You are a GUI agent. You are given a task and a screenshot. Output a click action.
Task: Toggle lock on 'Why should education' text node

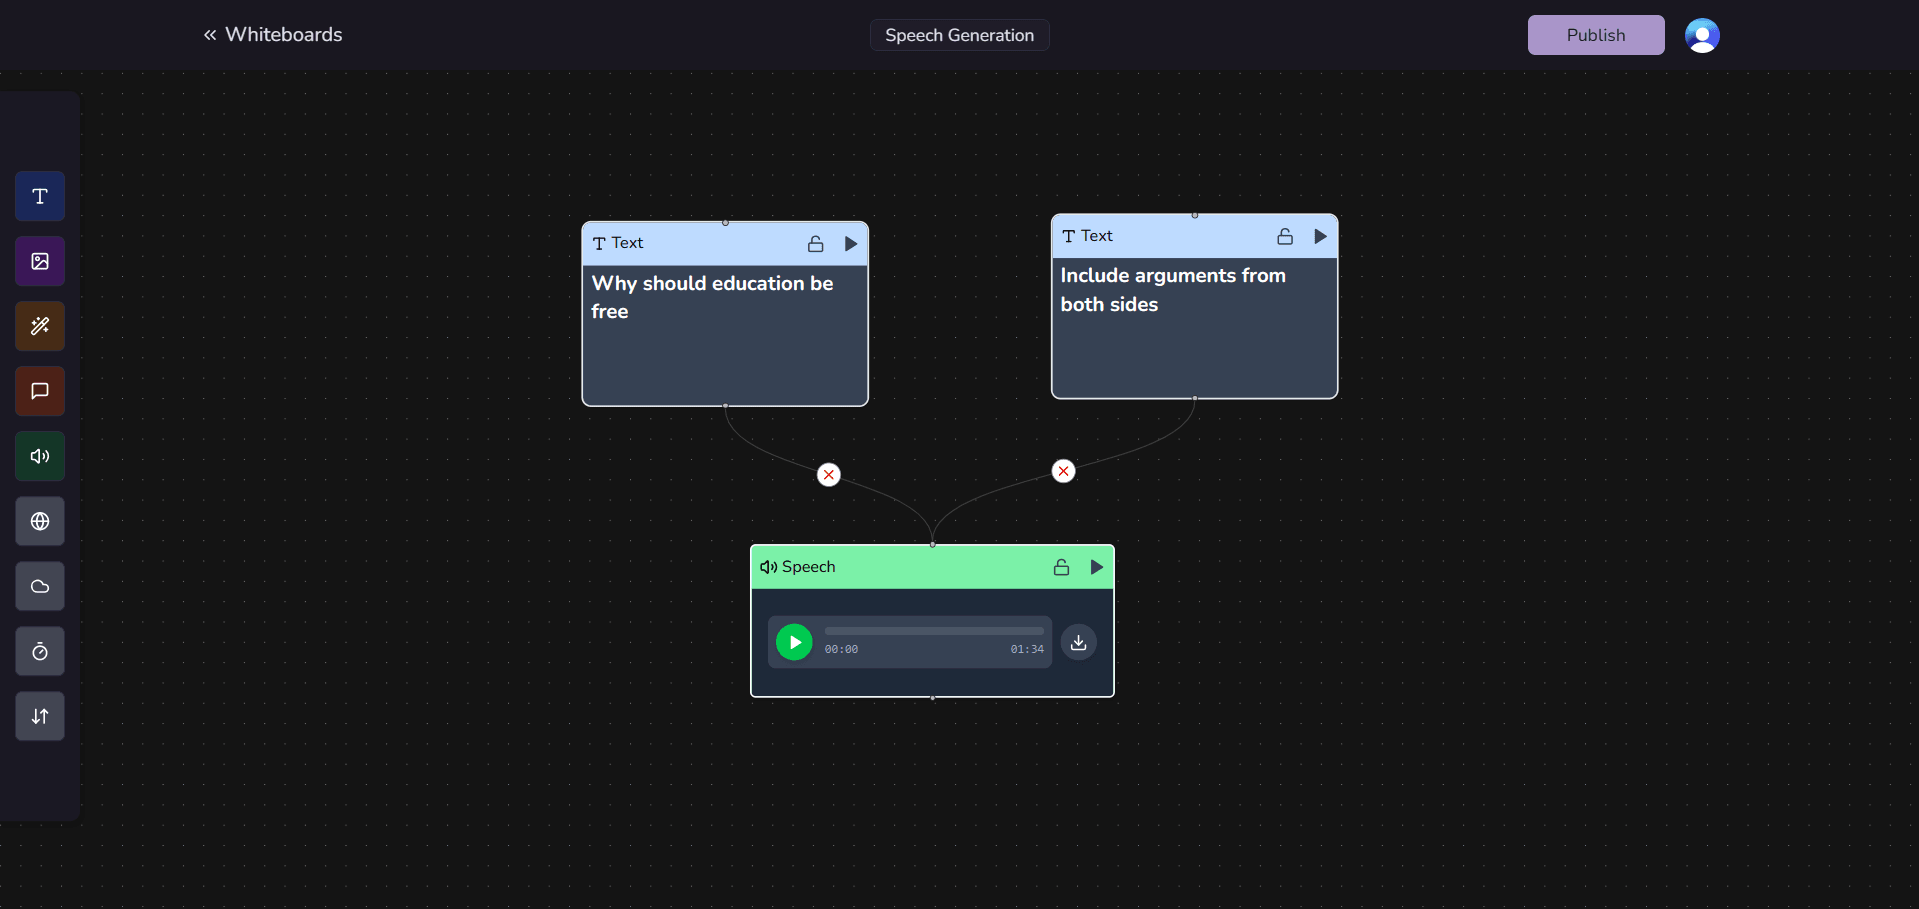816,244
